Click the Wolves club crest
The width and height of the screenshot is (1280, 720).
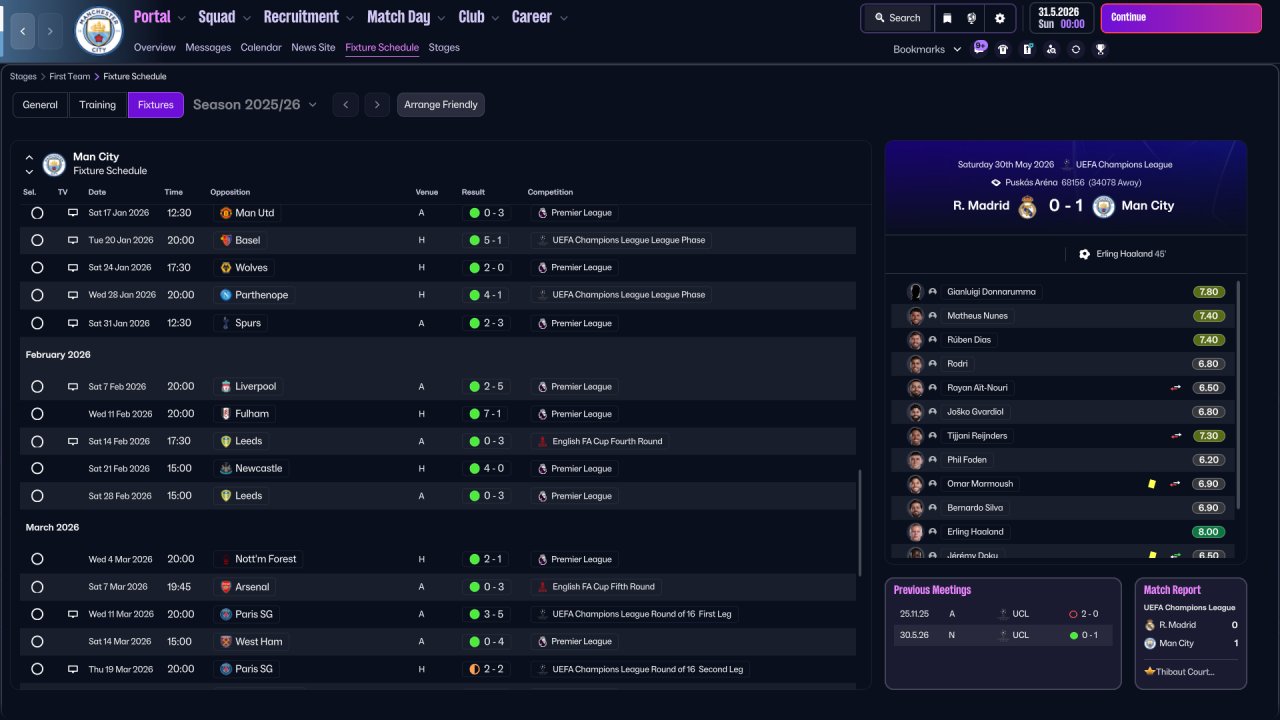226,268
